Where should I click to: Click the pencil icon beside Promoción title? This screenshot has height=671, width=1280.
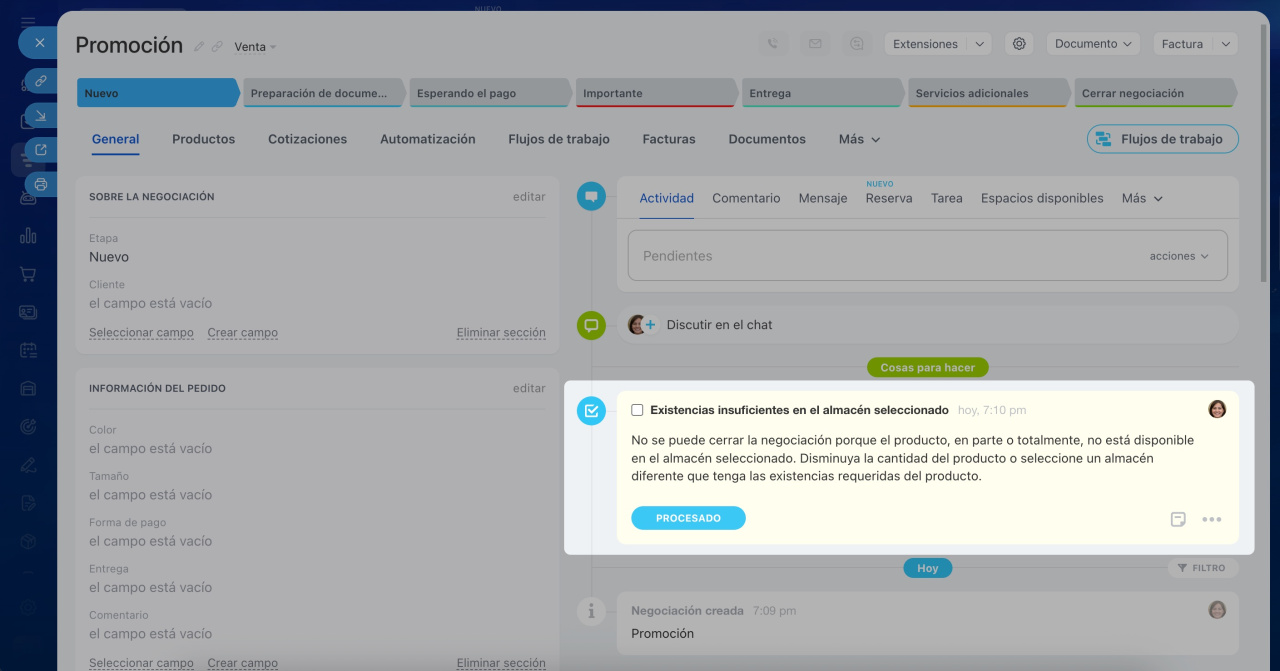click(x=199, y=47)
